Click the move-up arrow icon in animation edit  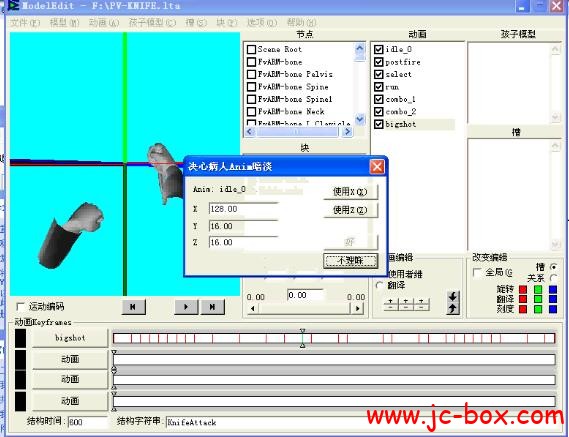pyautogui.click(x=453, y=309)
